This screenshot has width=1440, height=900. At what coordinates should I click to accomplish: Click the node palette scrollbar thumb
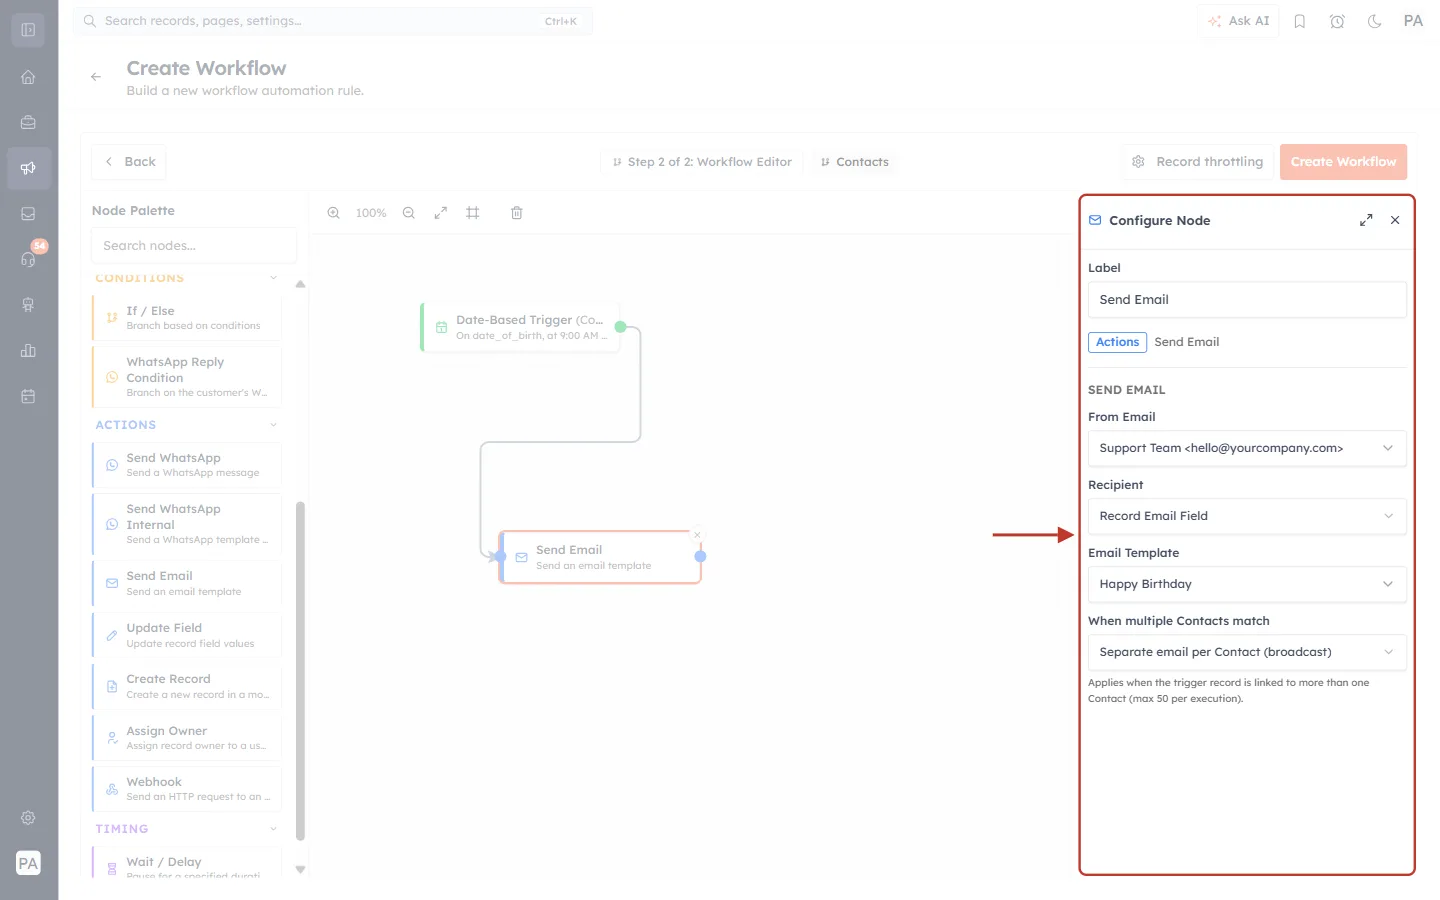[x=300, y=671]
